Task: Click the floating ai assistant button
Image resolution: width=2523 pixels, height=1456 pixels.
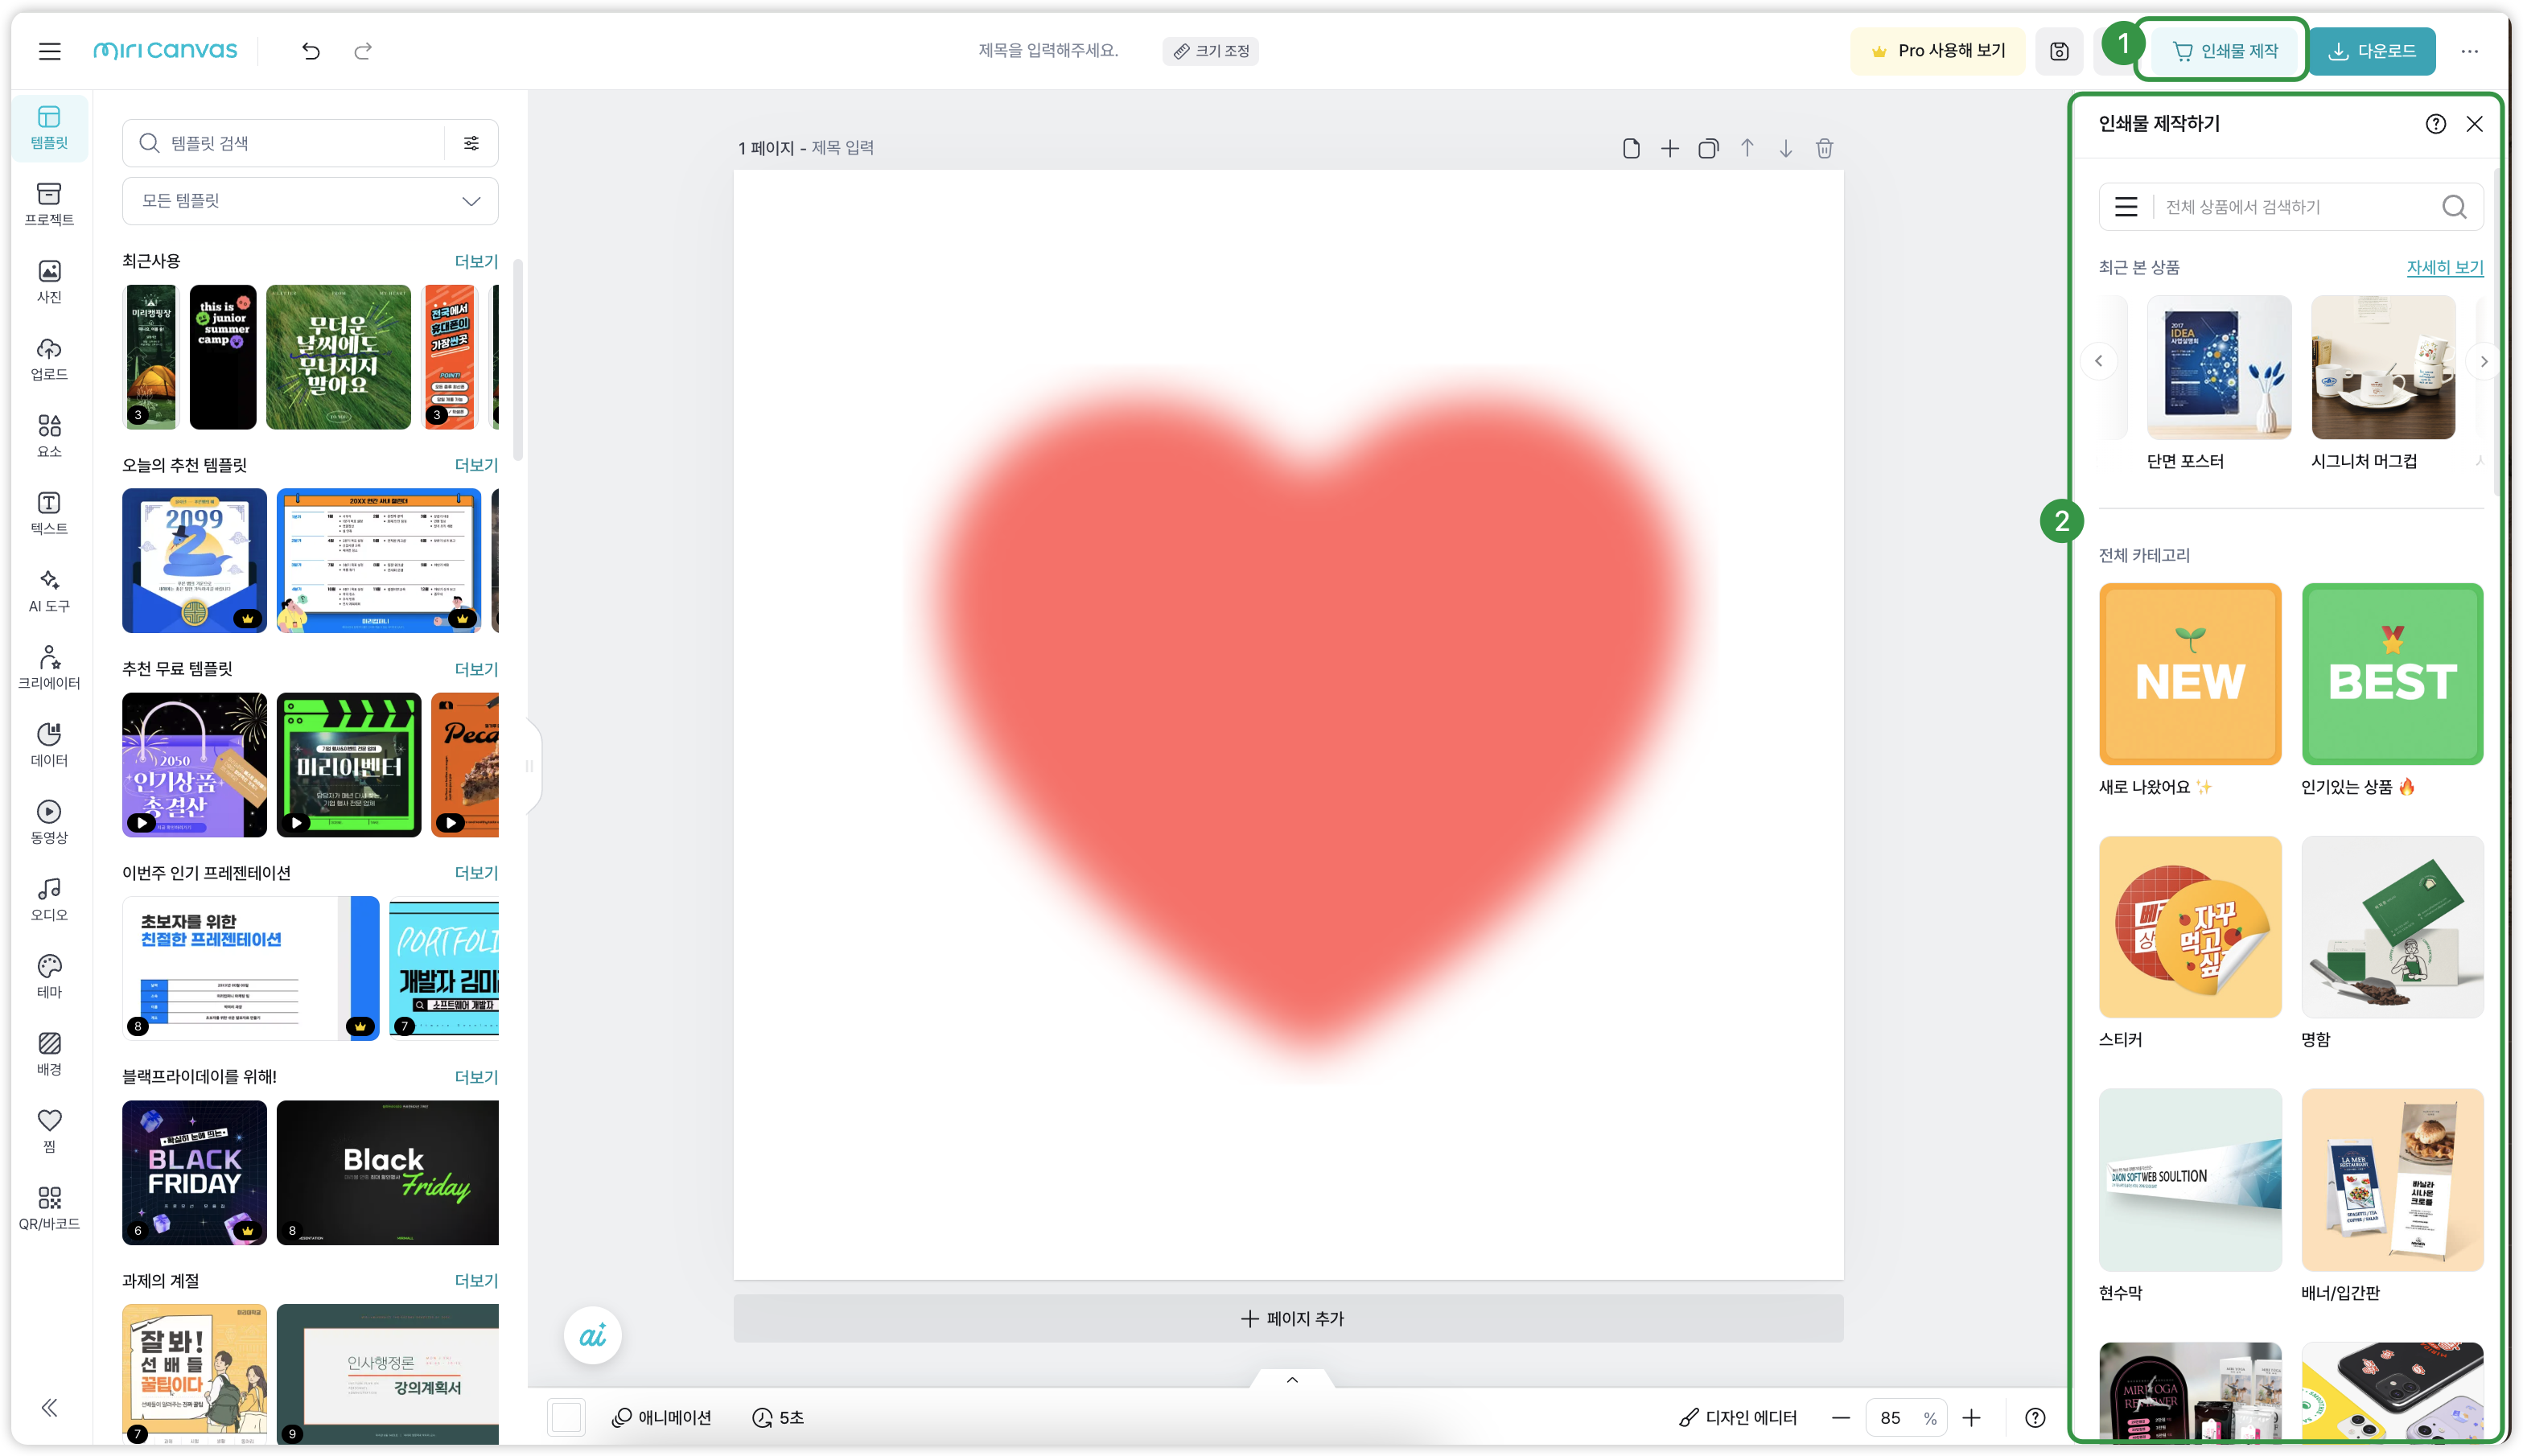Action: coord(592,1335)
